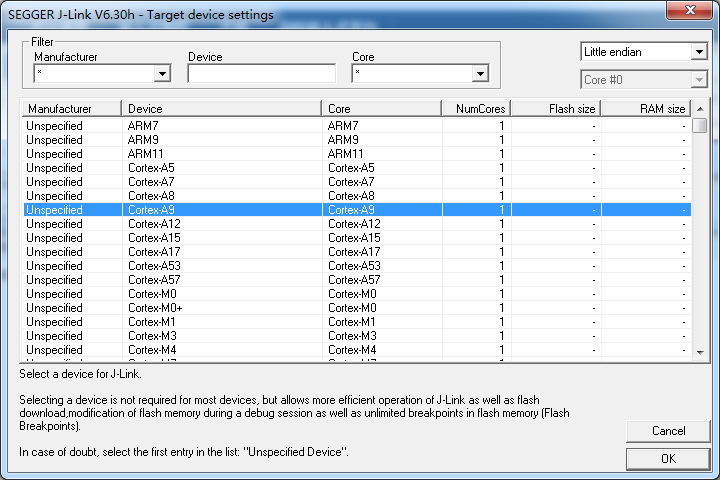The height and width of the screenshot is (480, 720).
Task: Select the Cortex-A7 device row
Action: click(x=357, y=182)
